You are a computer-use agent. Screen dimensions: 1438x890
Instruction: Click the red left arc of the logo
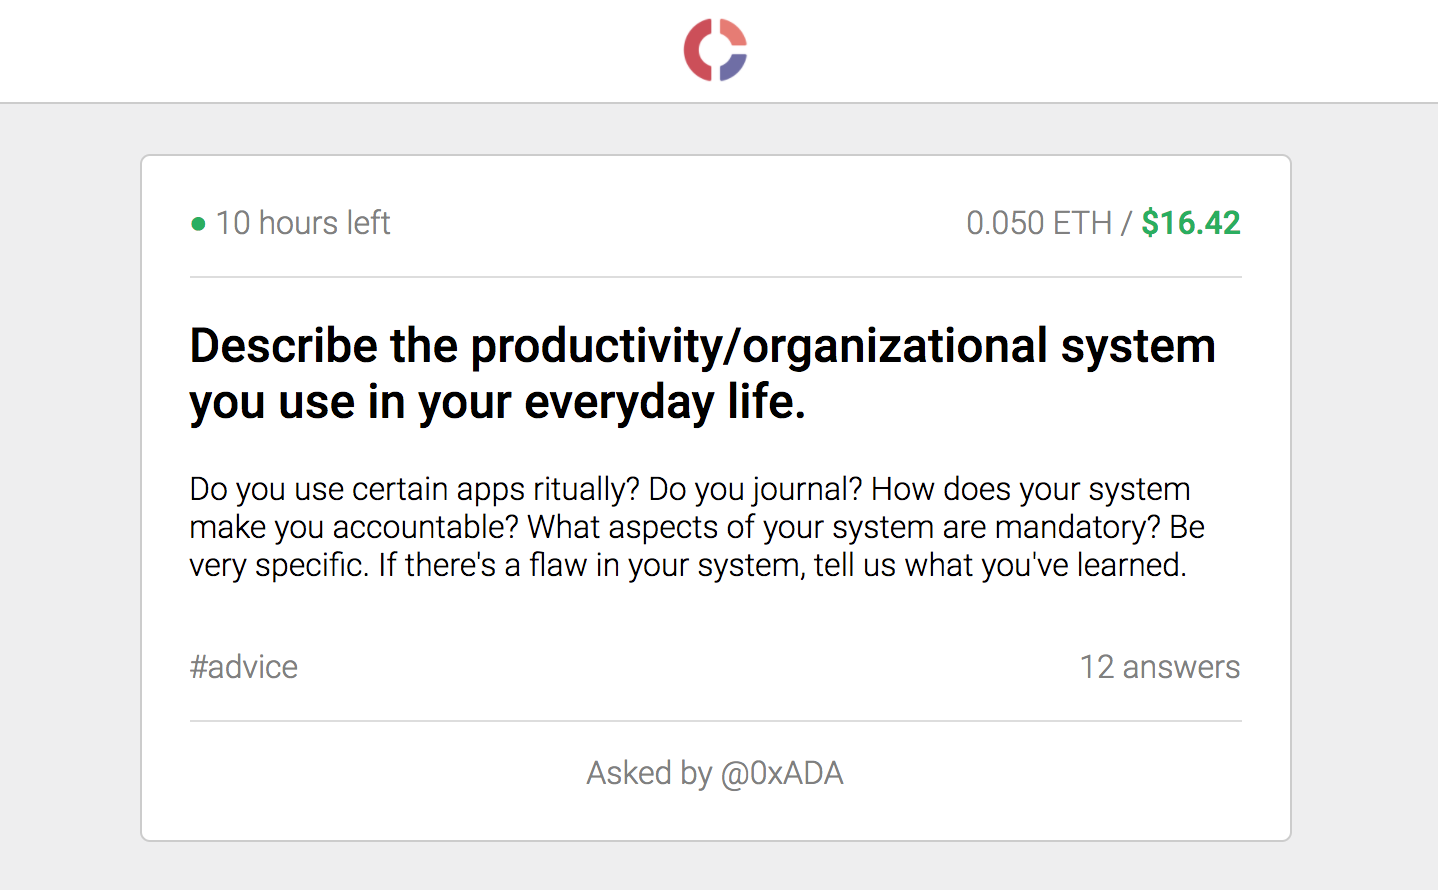(694, 51)
